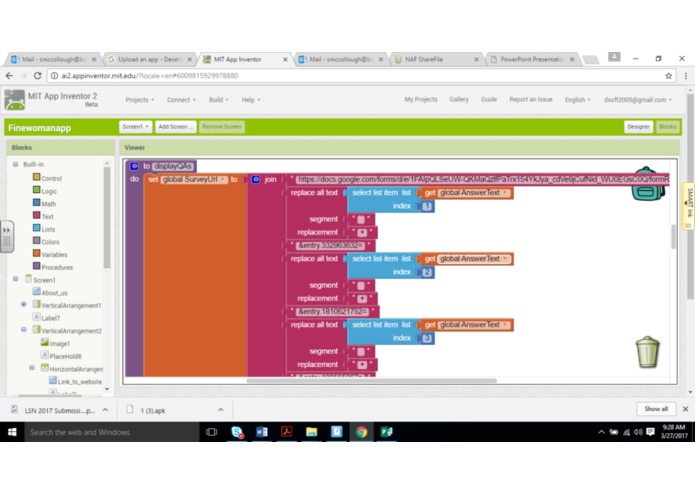Reload the page with the refresh icon
Viewport: 695px width, 494px height.
pyautogui.click(x=38, y=76)
